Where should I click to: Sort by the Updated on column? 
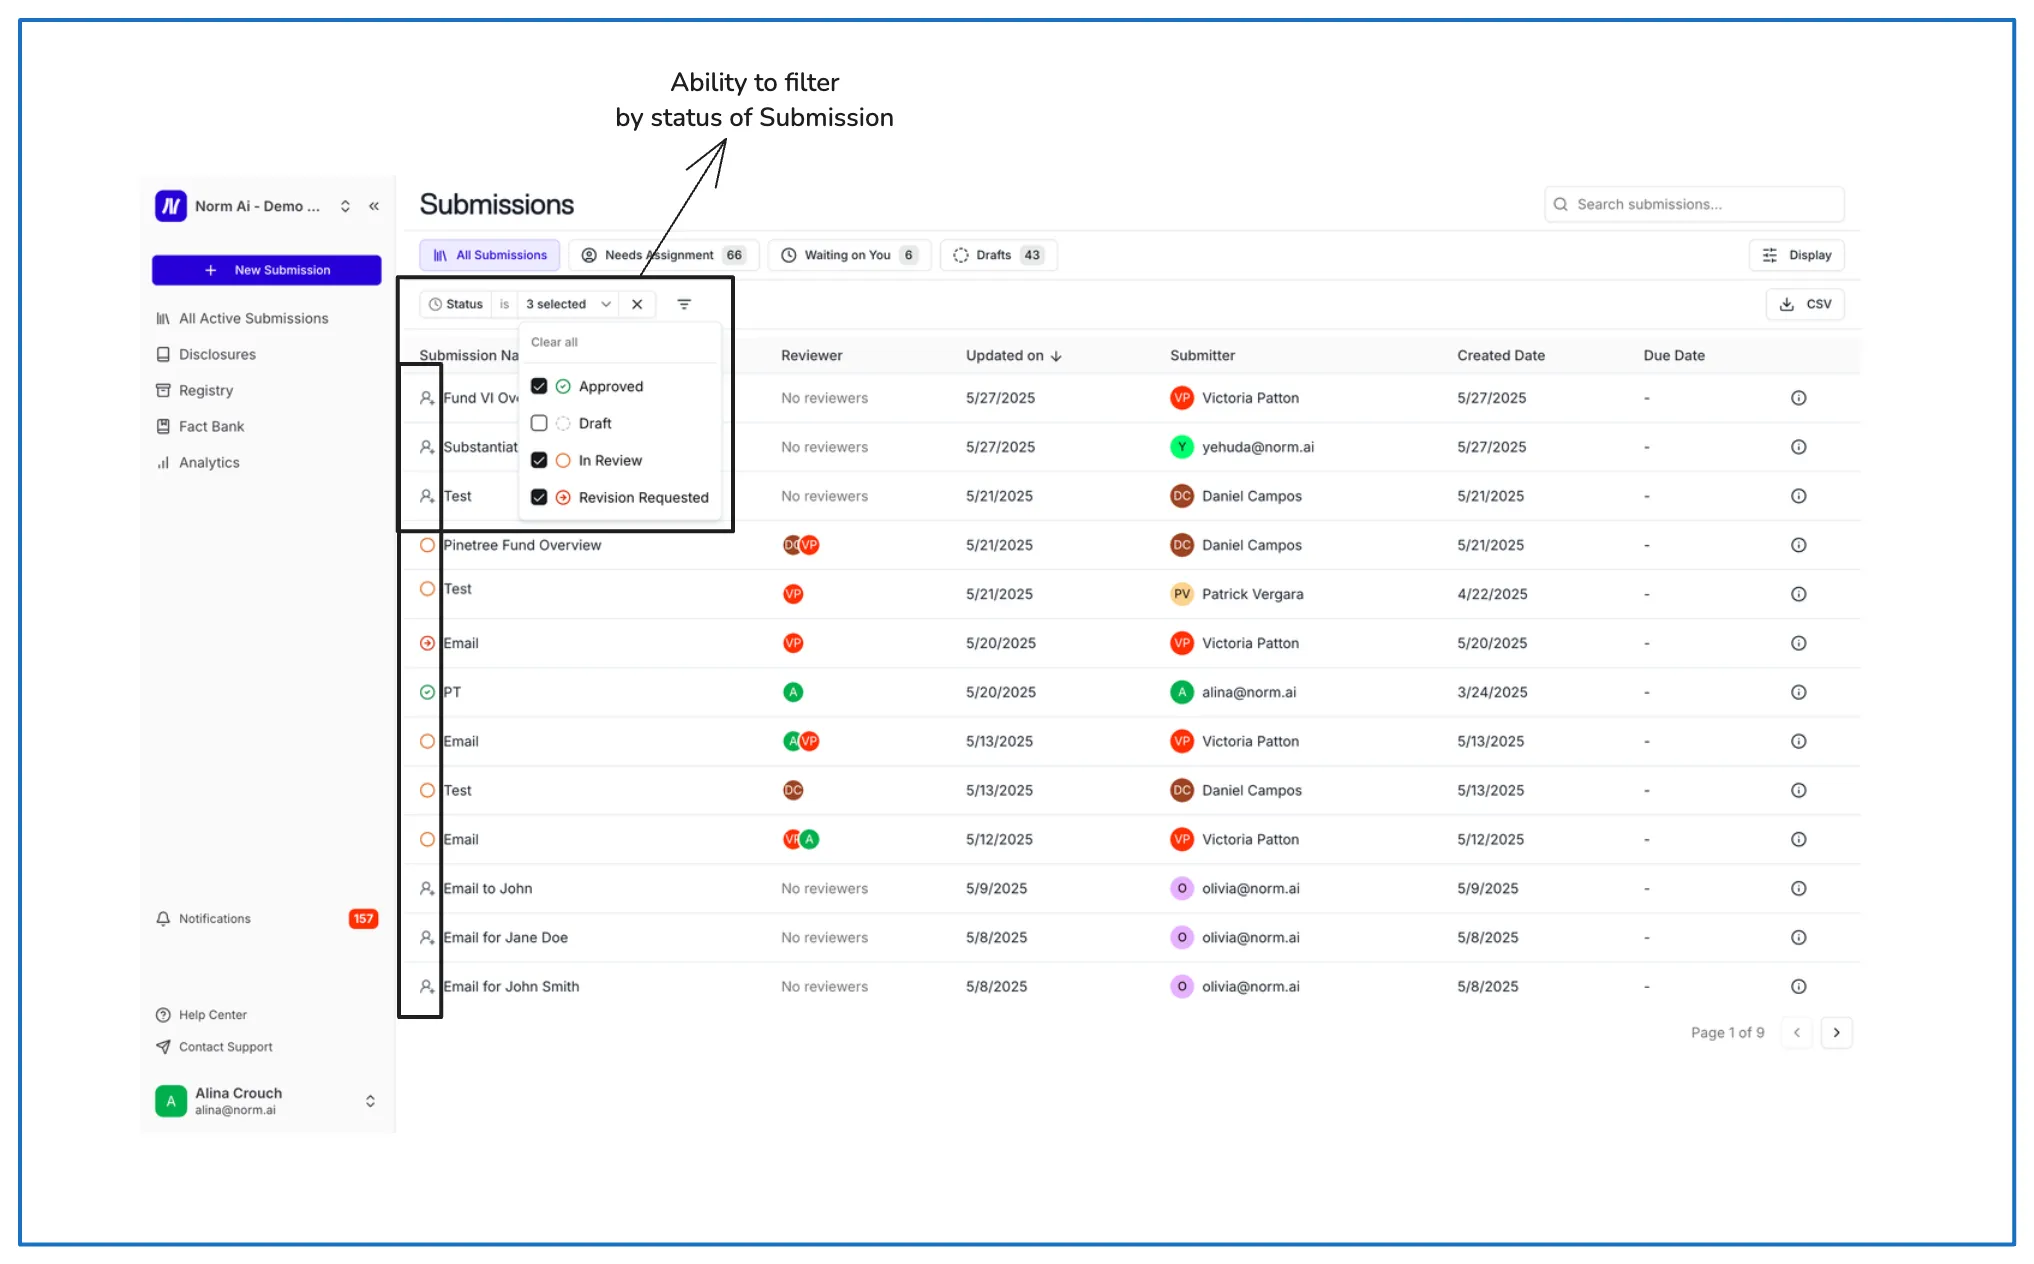coord(1013,355)
